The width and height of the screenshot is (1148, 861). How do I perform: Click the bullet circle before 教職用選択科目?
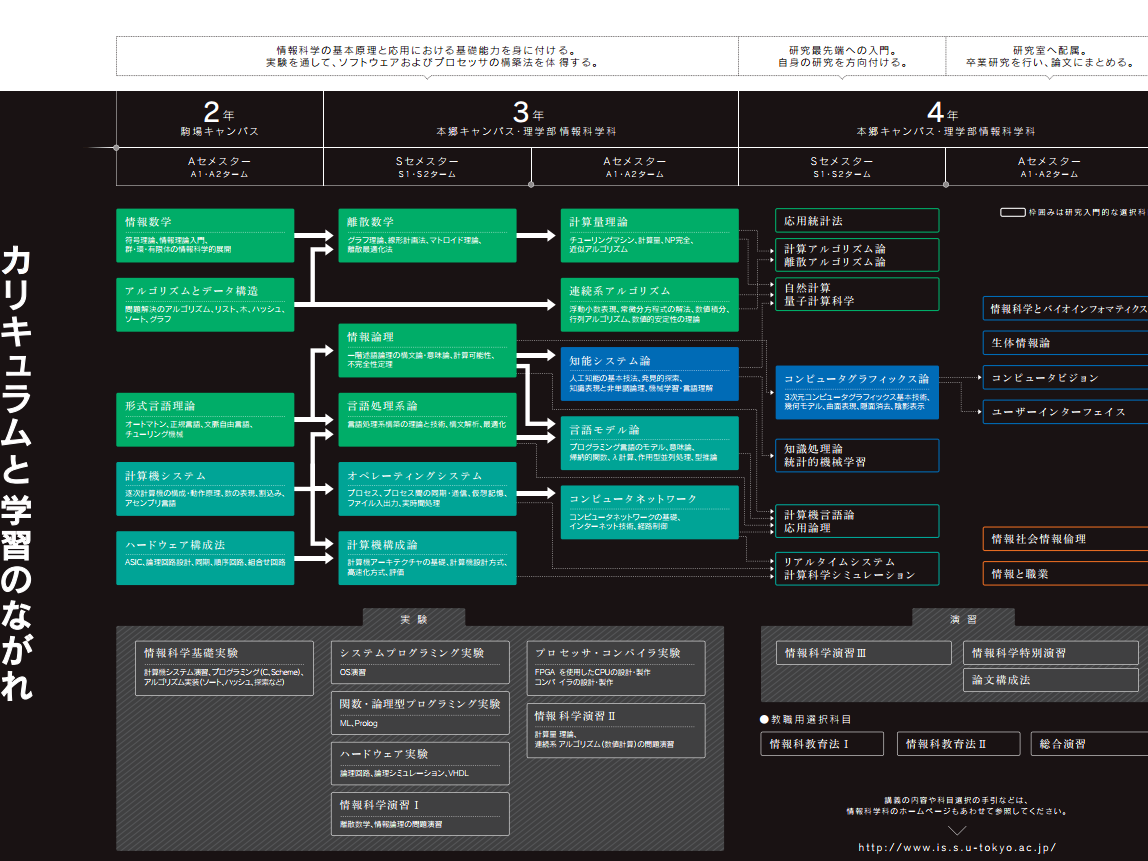coord(764,719)
